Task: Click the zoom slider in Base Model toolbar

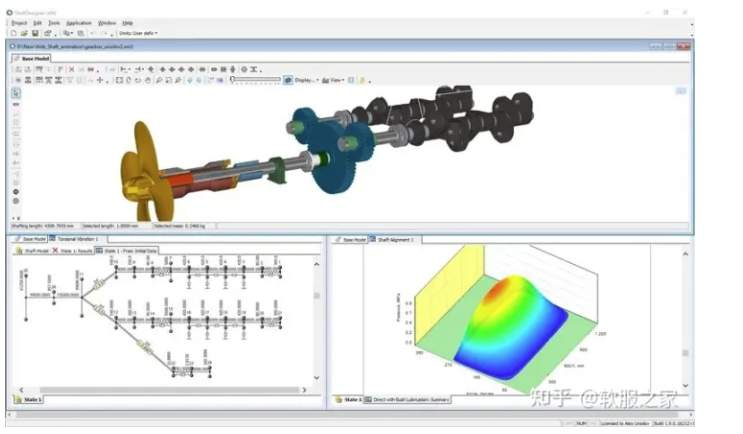Action: (x=255, y=80)
